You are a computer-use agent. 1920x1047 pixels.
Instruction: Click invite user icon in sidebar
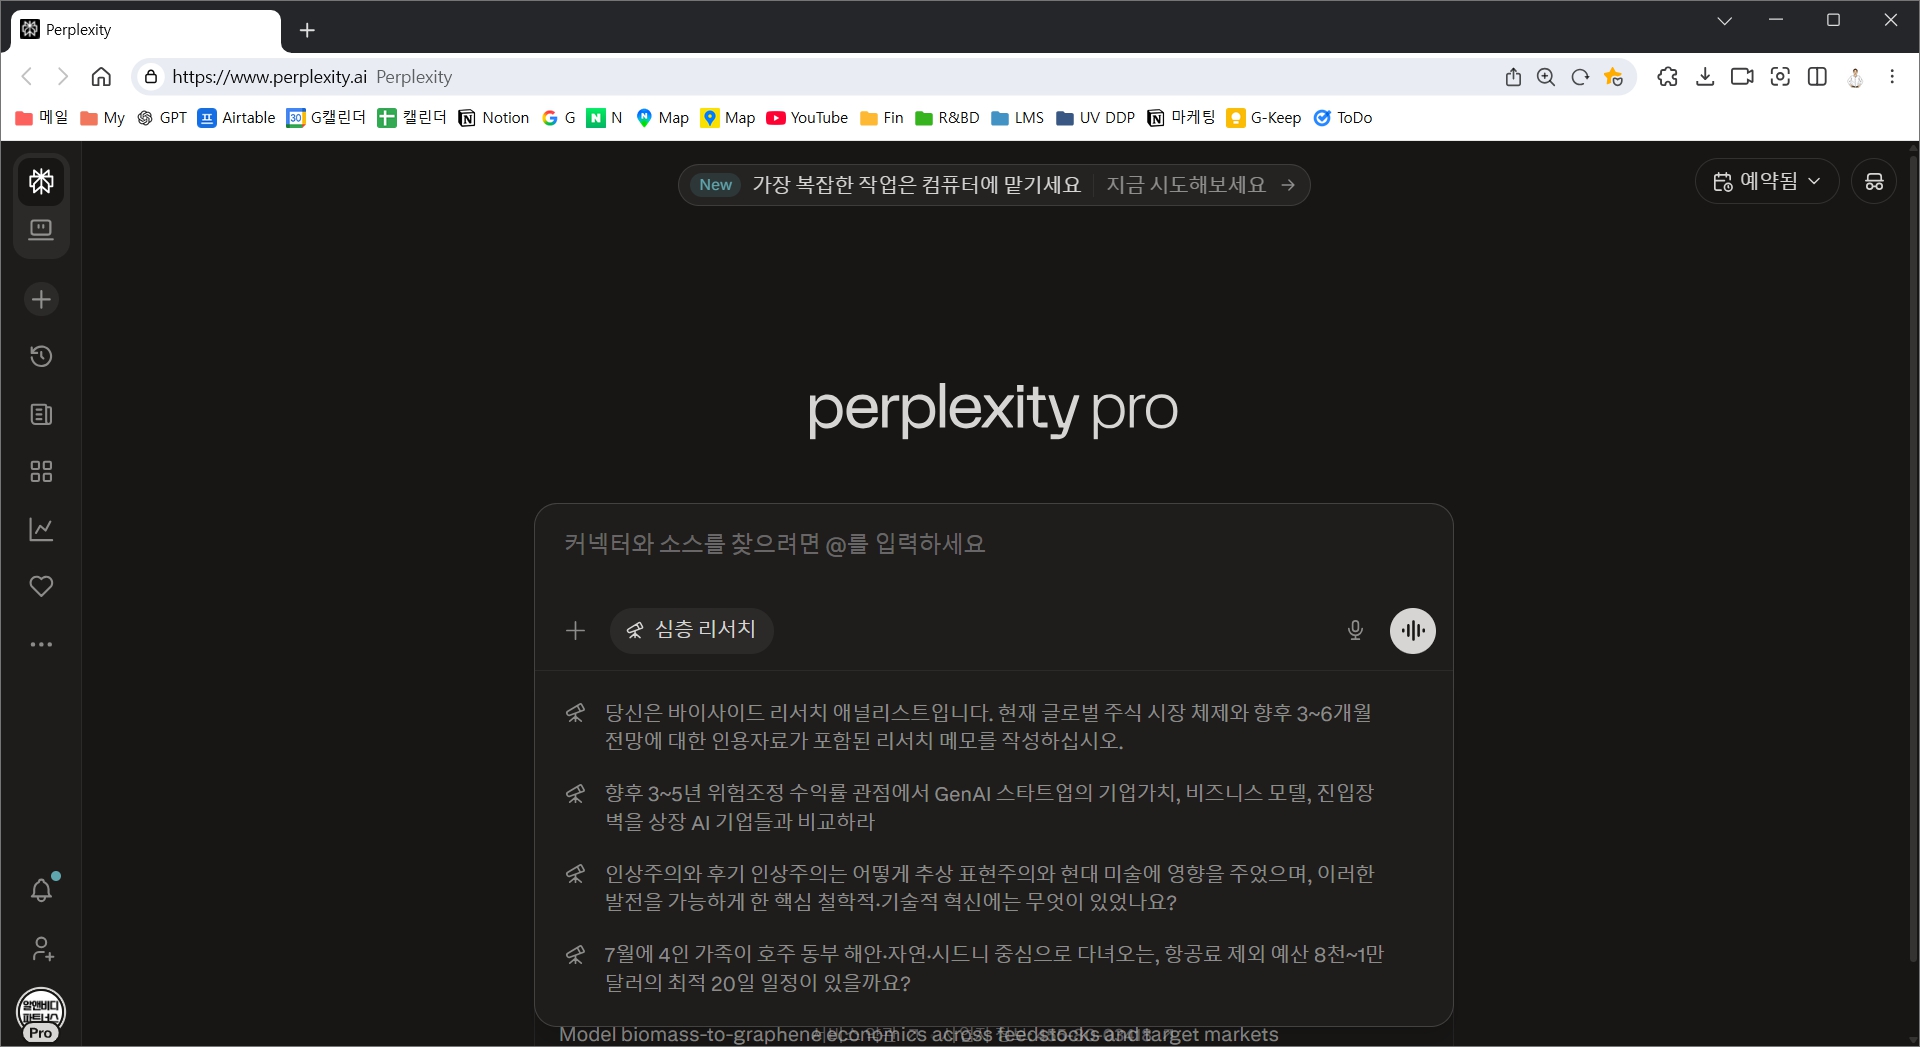[x=41, y=948]
